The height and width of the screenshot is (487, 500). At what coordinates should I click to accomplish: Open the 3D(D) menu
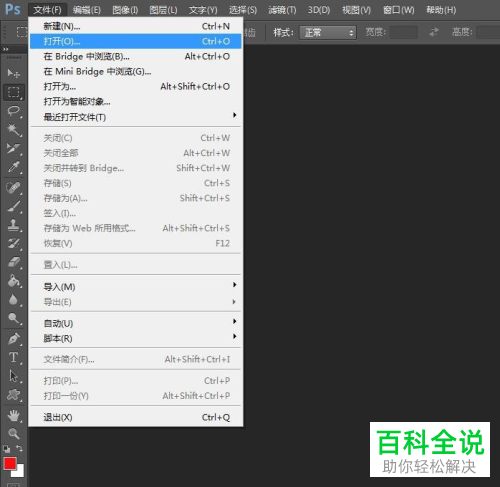tap(319, 10)
